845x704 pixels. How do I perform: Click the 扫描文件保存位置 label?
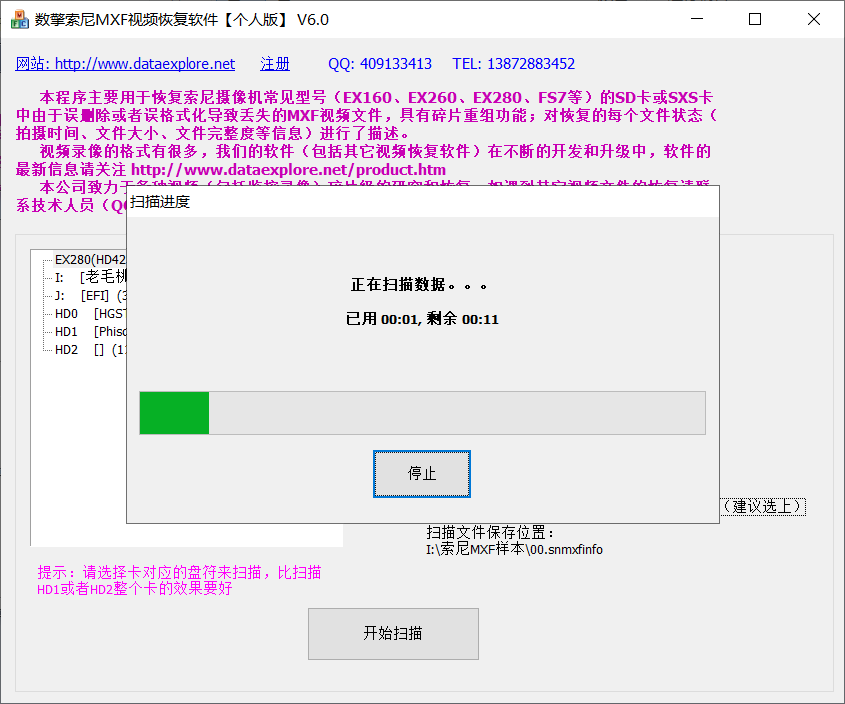[490, 533]
